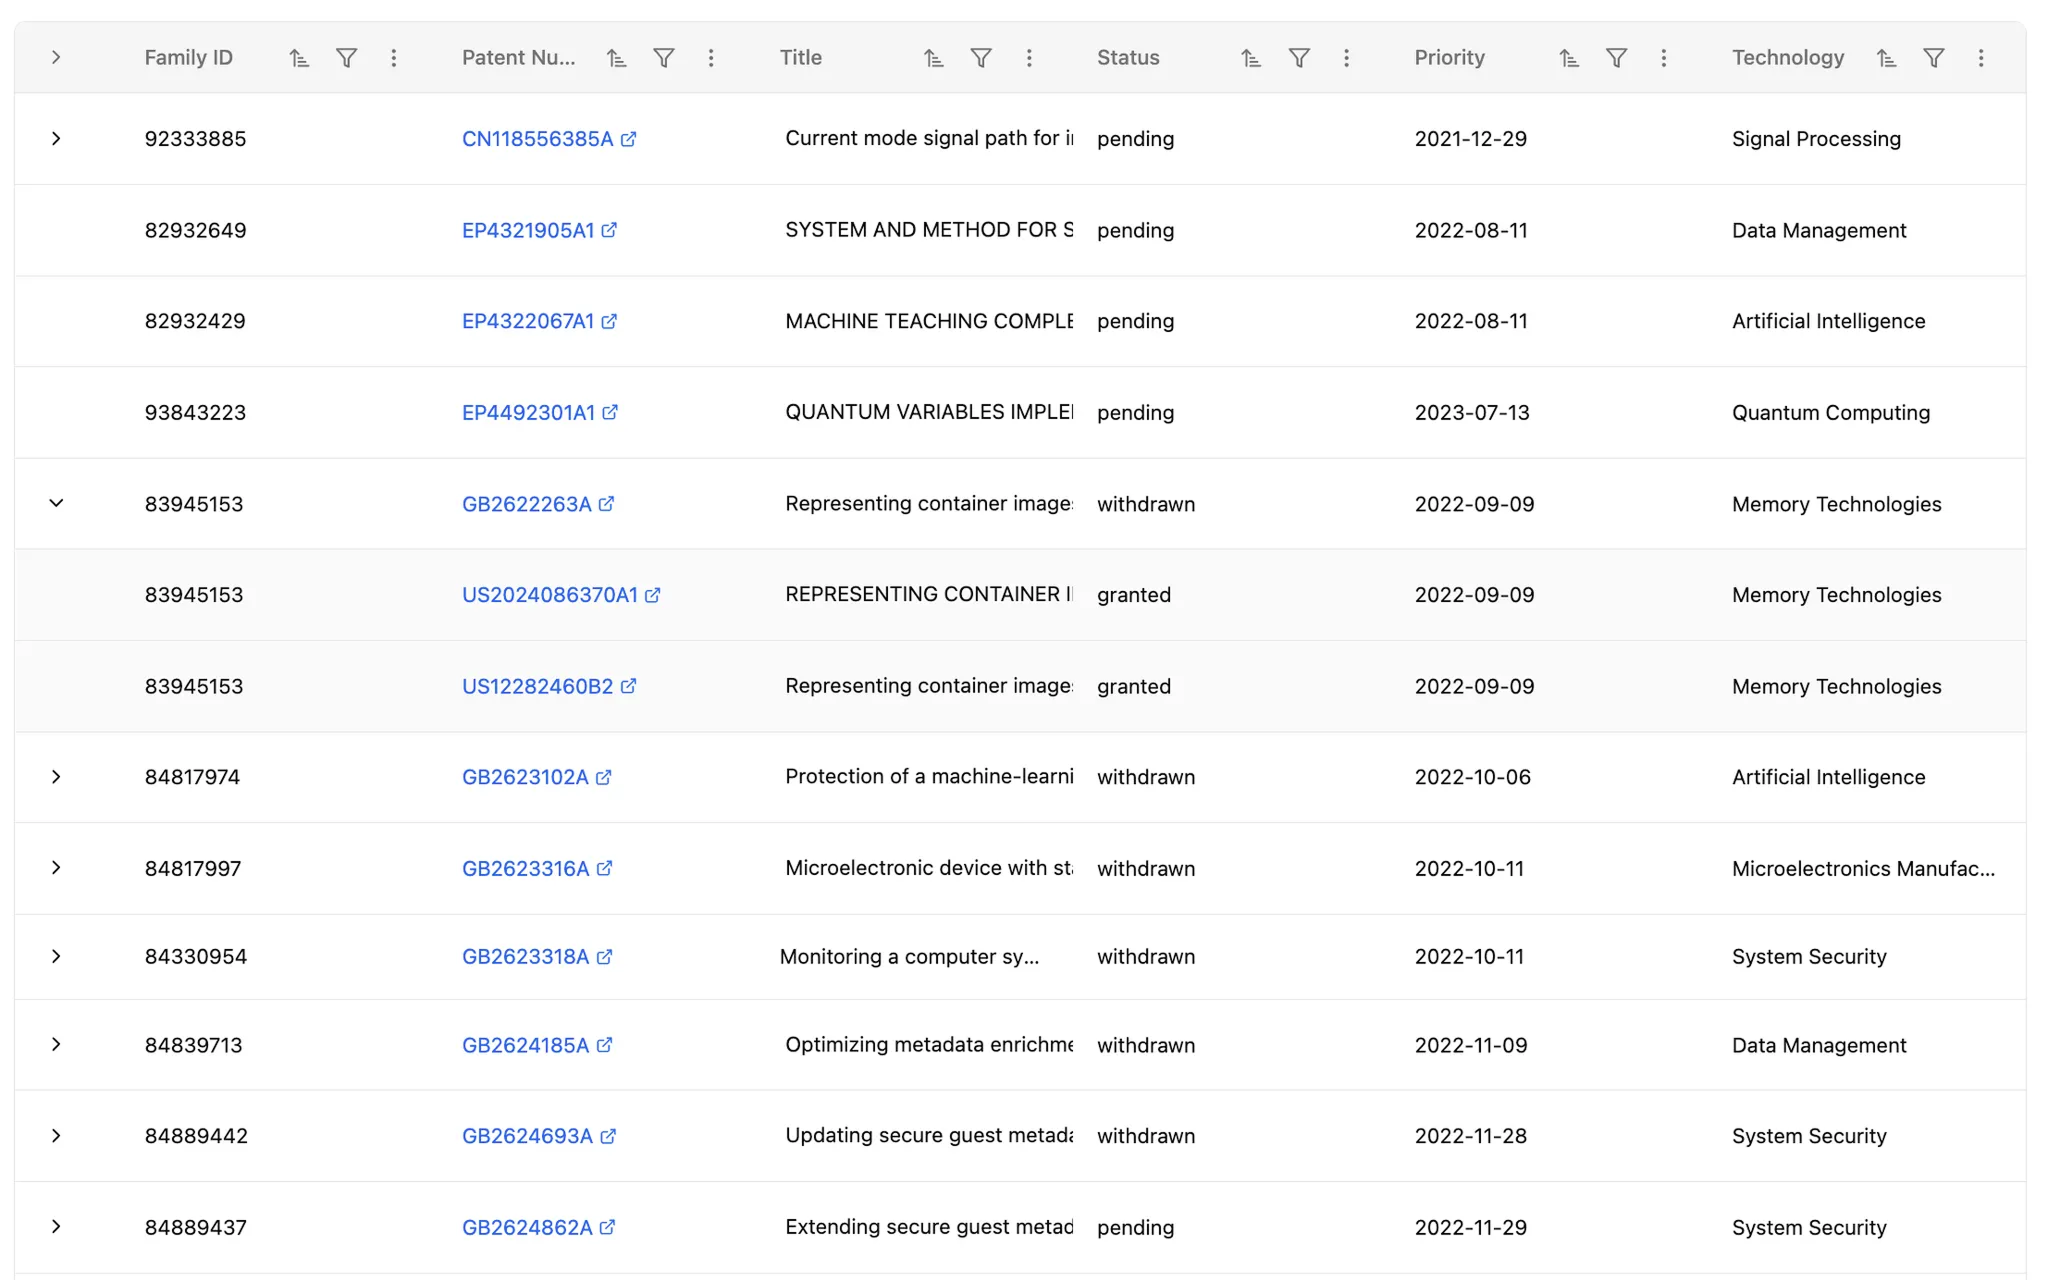Open patent link EP4492301A1
Image resolution: width=2048 pixels, height=1280 pixels.
528,413
